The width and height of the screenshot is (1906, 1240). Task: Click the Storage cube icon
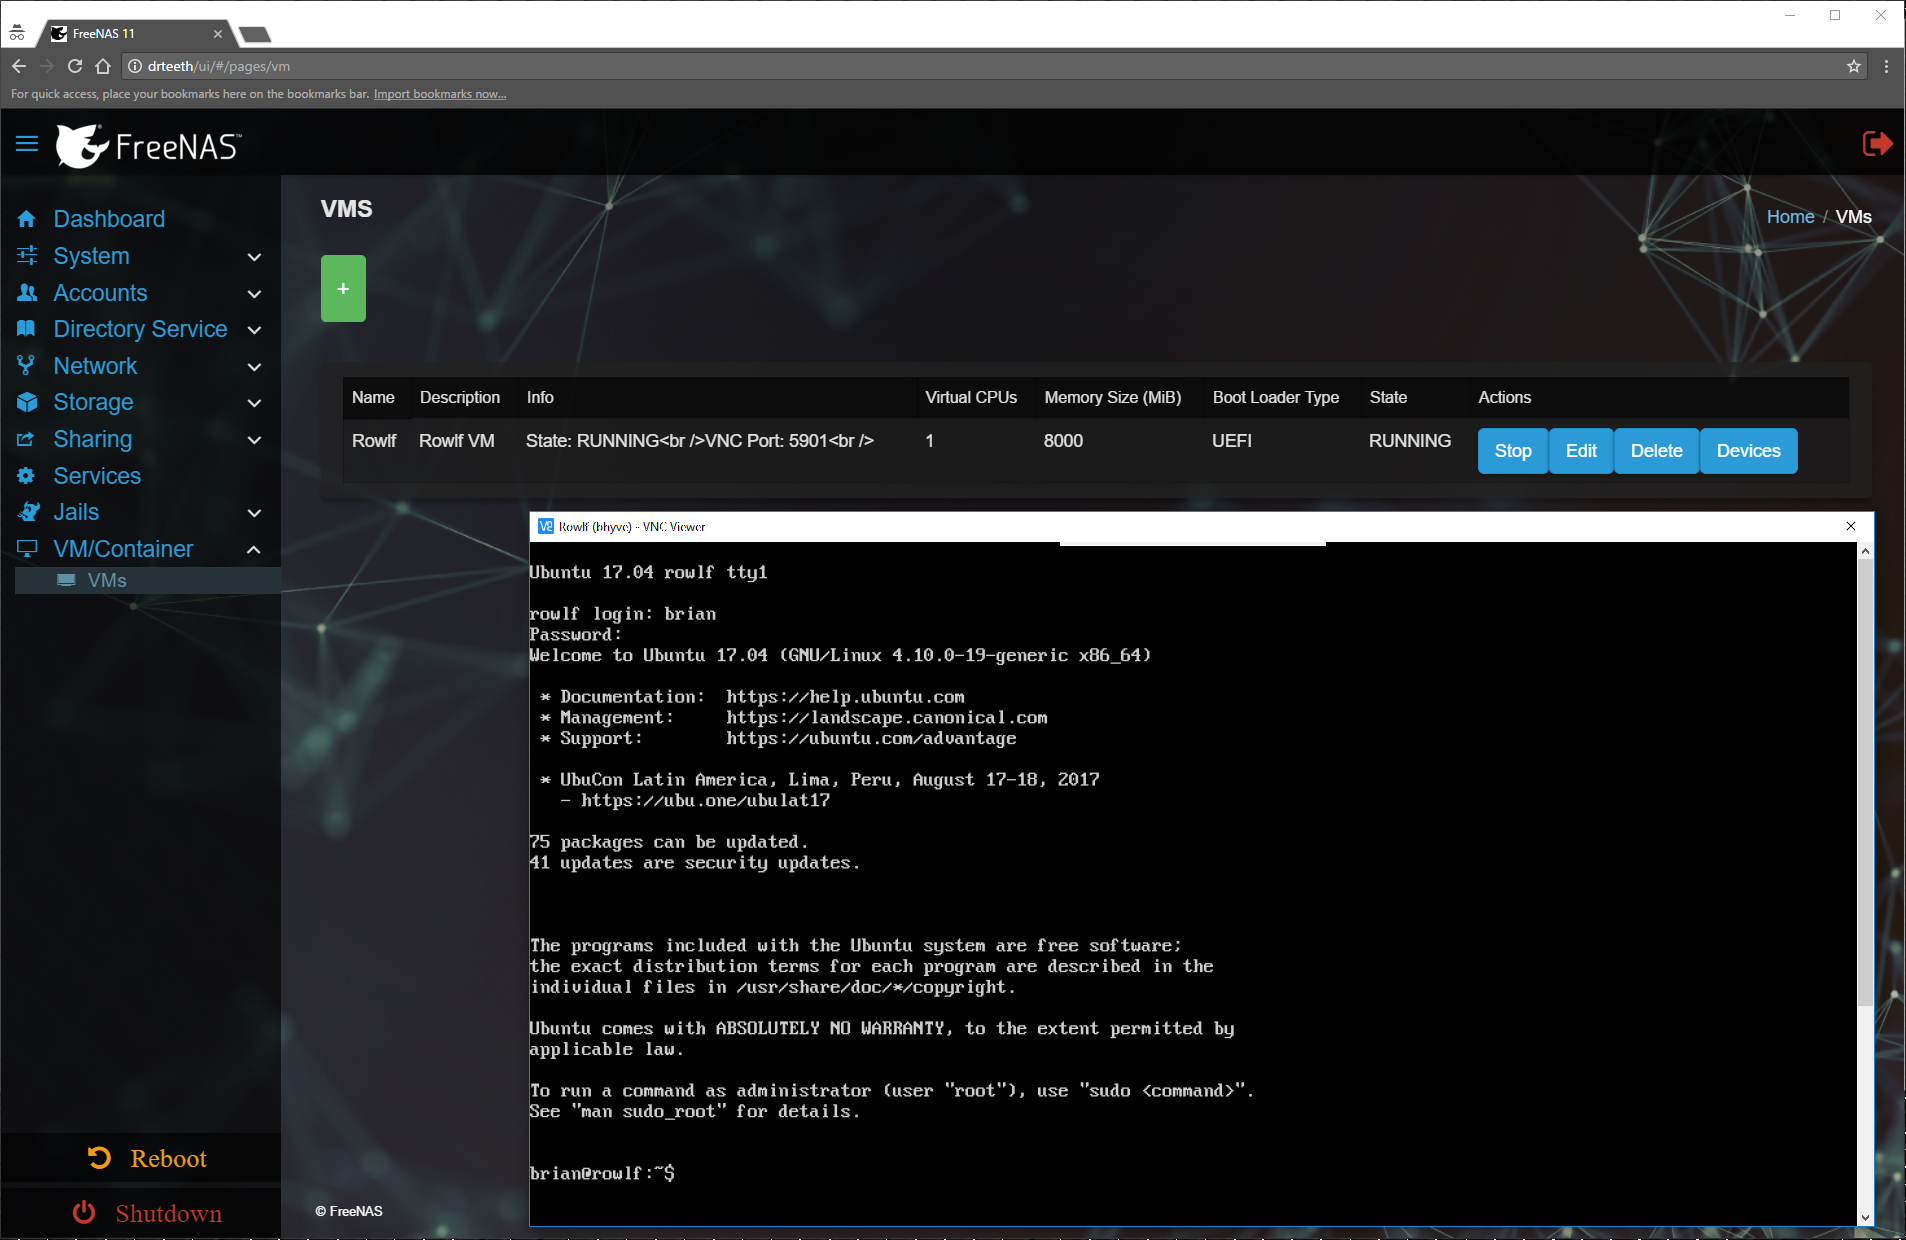tap(27, 402)
